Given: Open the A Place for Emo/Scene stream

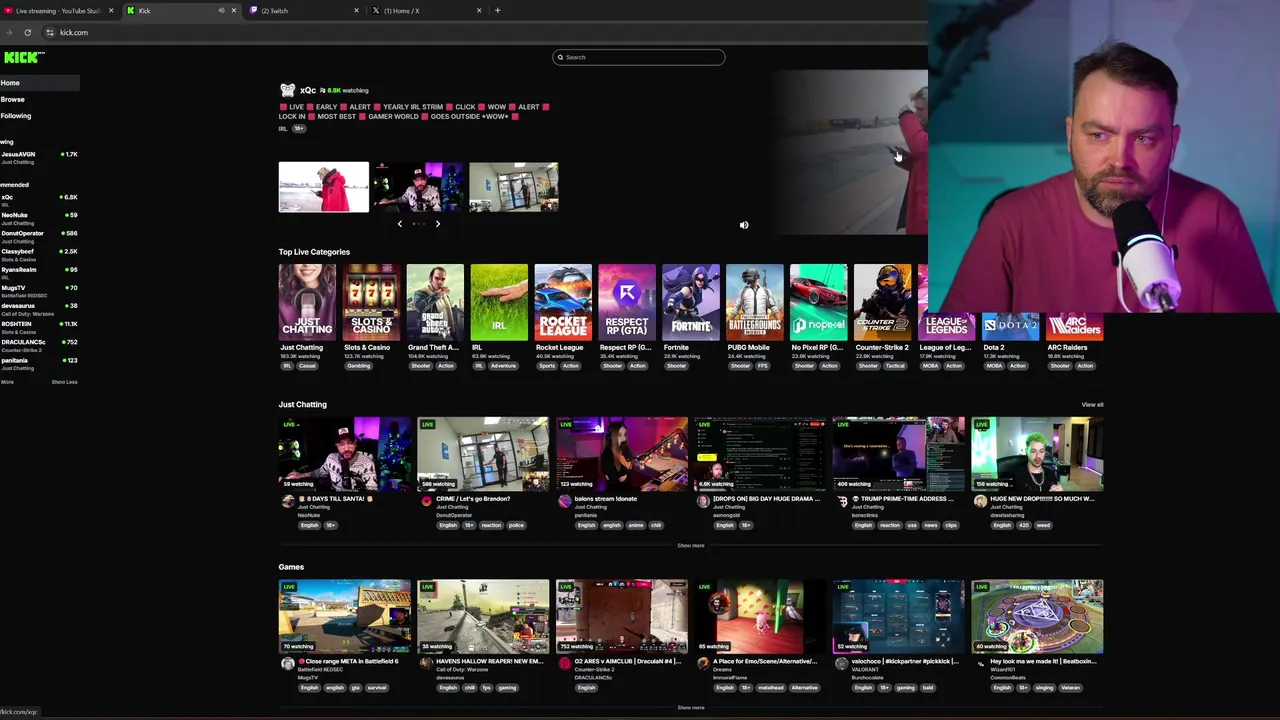Looking at the screenshot, I should click(760, 616).
